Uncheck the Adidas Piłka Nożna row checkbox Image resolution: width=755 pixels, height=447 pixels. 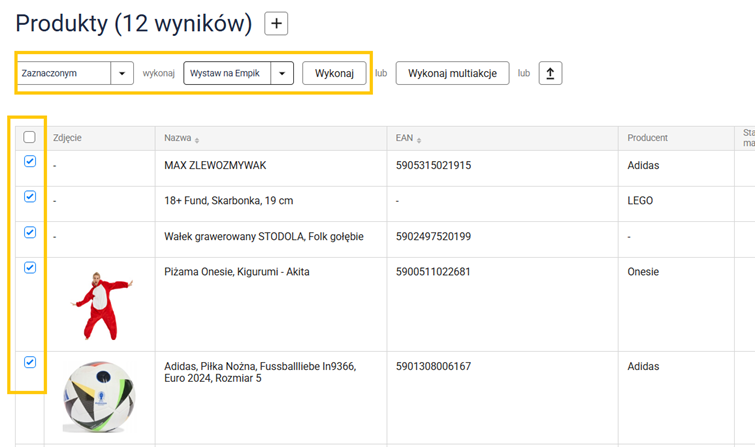pos(29,362)
